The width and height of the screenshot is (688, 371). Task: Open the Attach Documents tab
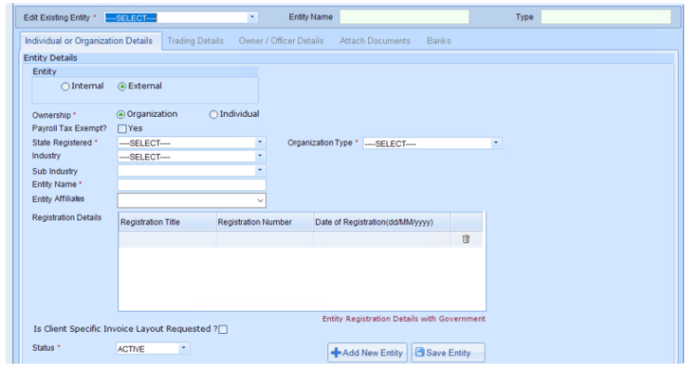pyautogui.click(x=375, y=41)
